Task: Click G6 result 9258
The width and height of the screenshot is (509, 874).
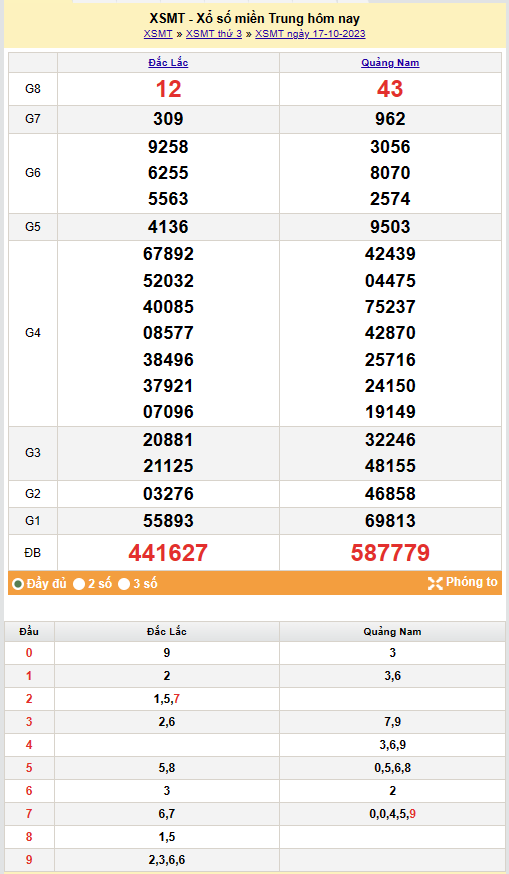Action: [168, 147]
